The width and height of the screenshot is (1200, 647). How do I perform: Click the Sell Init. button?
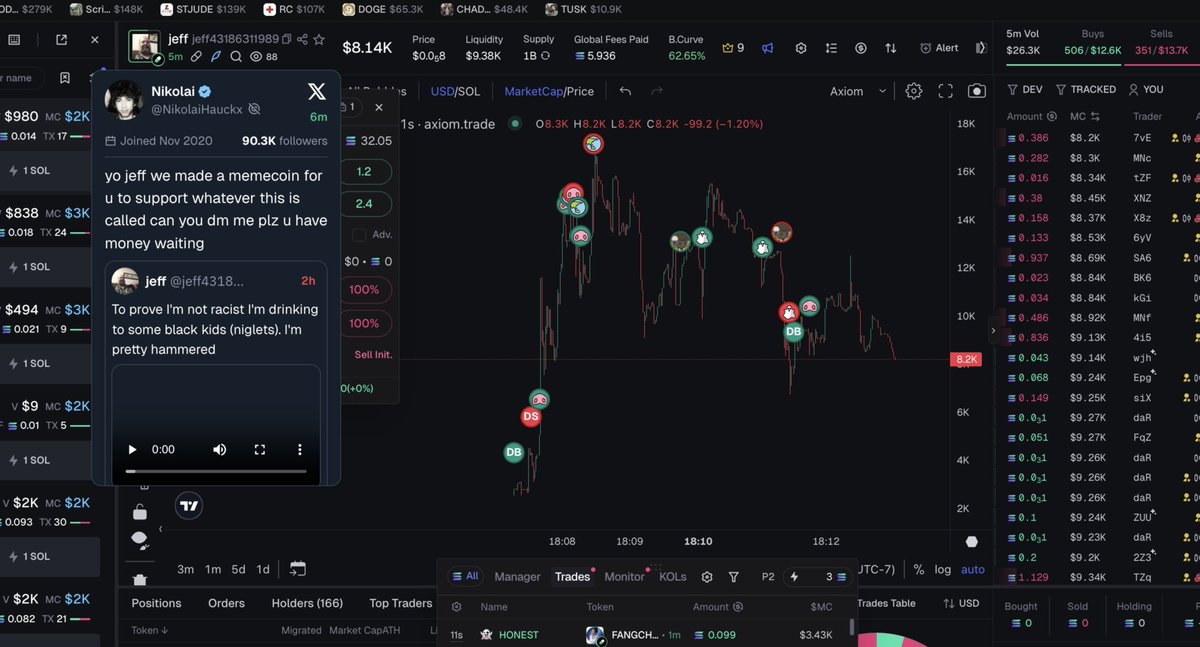[x=373, y=355]
